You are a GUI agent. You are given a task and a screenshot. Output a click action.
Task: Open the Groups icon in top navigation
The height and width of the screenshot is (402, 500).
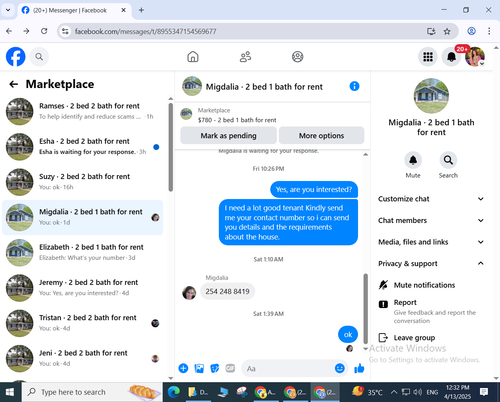point(297,57)
